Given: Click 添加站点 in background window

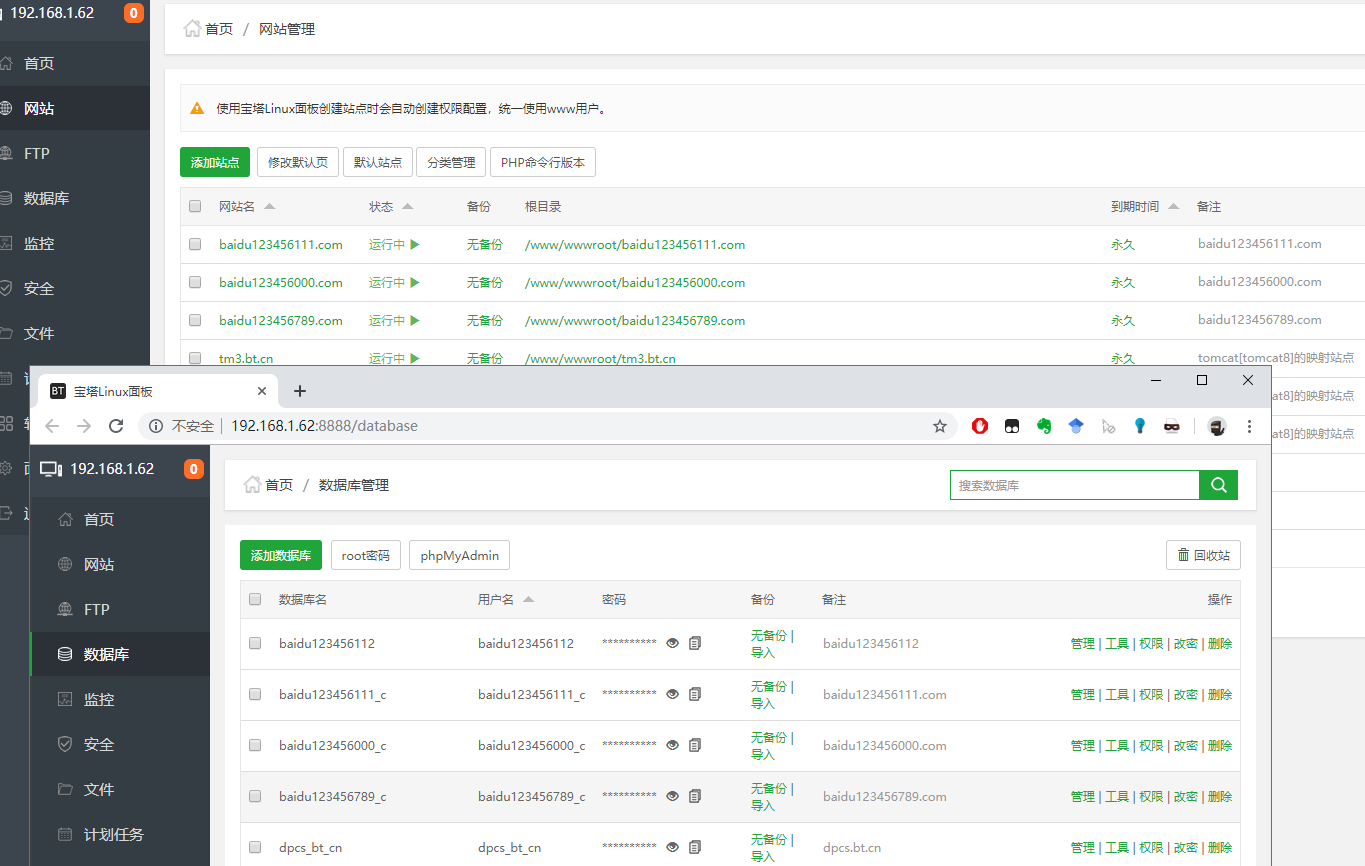Looking at the screenshot, I should [x=215, y=162].
